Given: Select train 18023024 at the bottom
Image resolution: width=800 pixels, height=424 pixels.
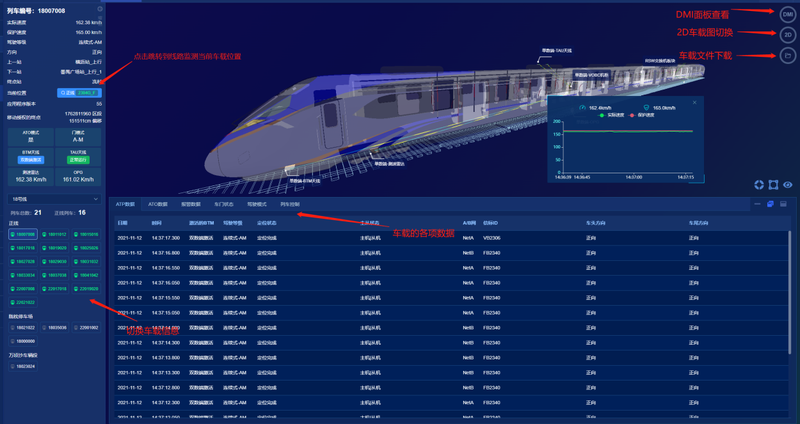Looking at the screenshot, I should click(x=23, y=366).
